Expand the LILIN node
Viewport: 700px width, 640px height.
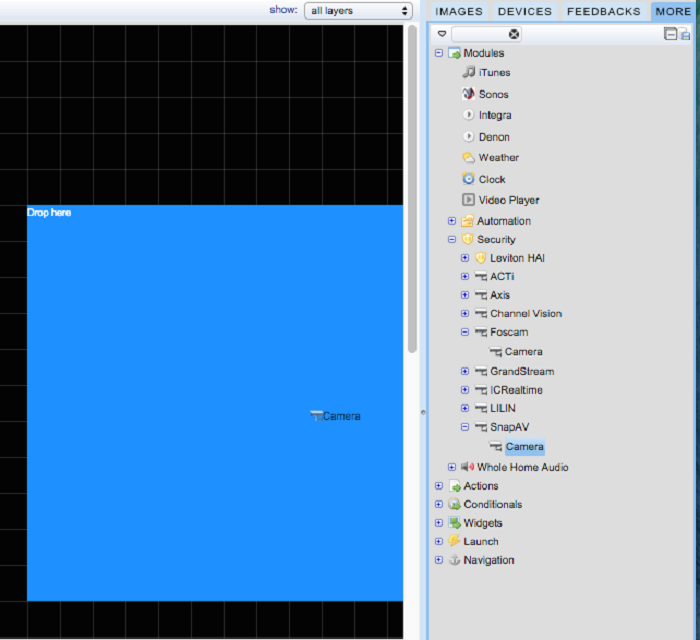click(x=465, y=408)
